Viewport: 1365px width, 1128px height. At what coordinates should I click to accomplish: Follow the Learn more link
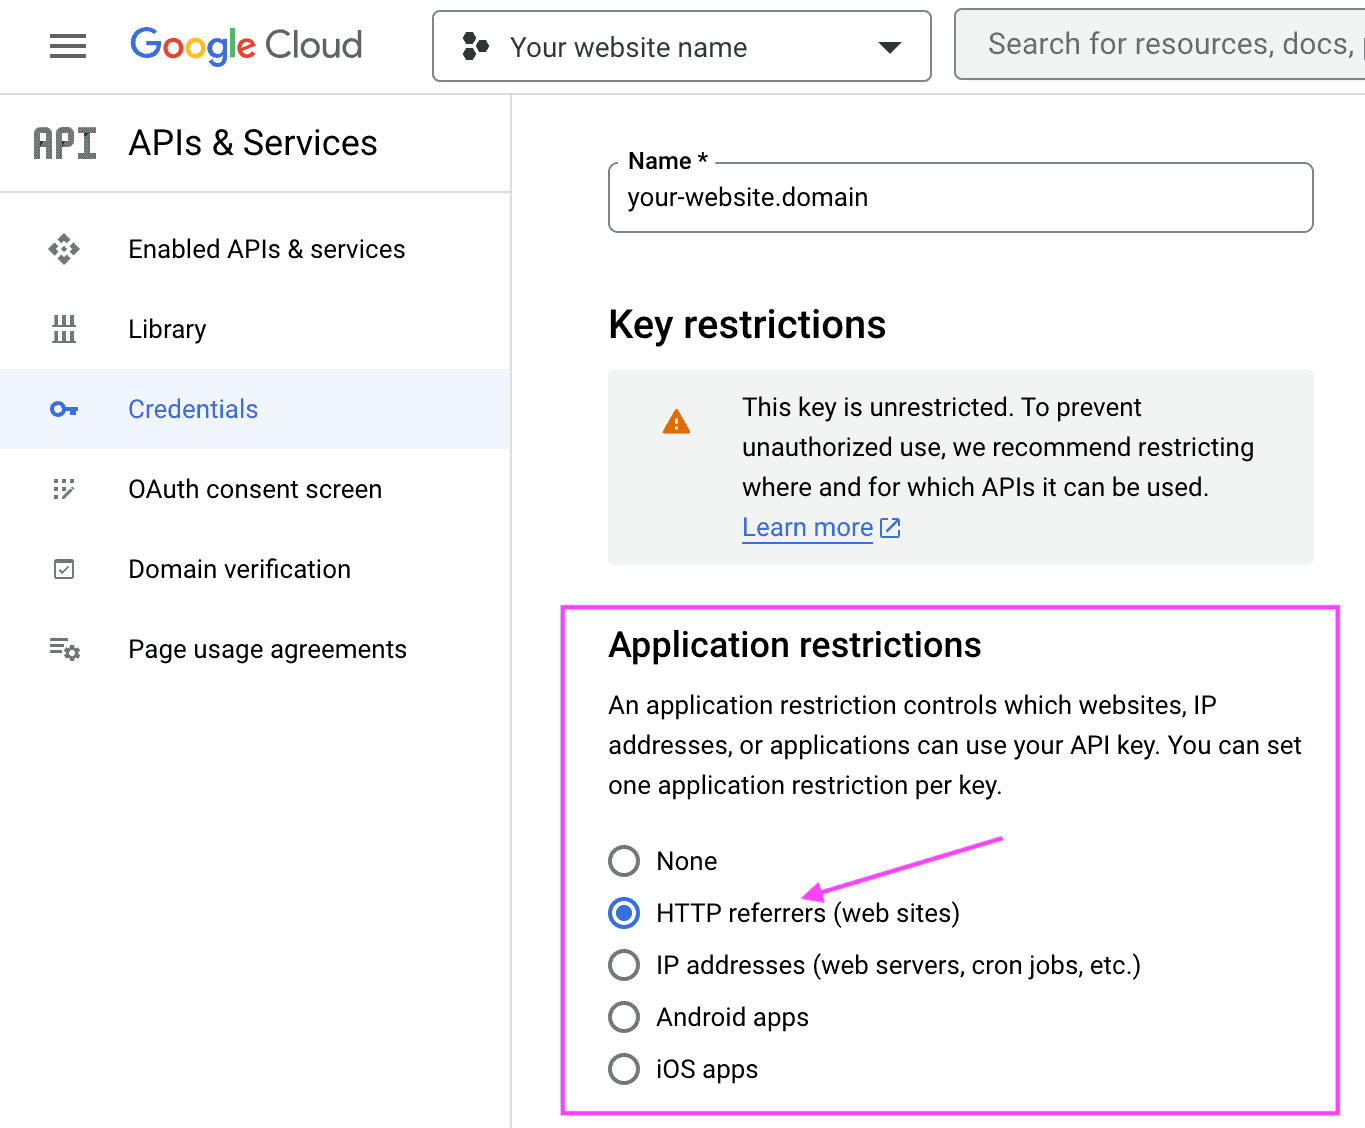pos(807,527)
